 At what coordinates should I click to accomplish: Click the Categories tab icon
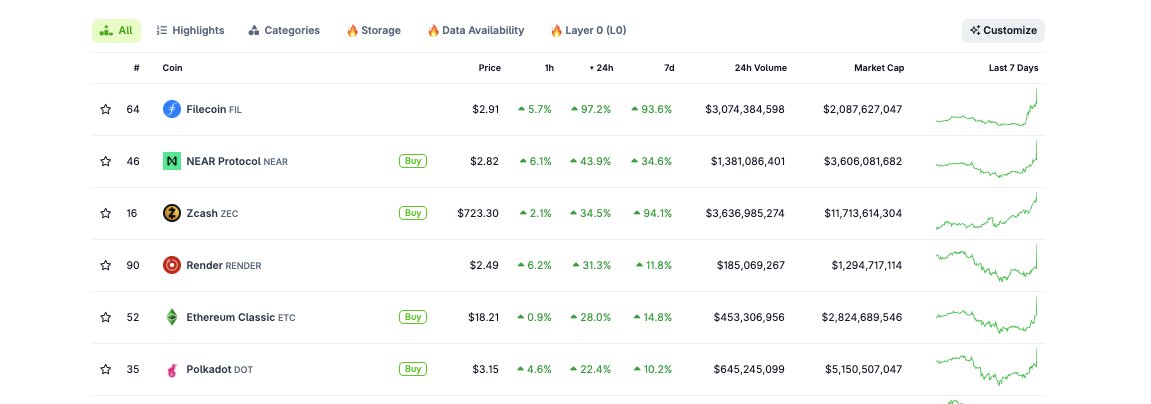254,31
